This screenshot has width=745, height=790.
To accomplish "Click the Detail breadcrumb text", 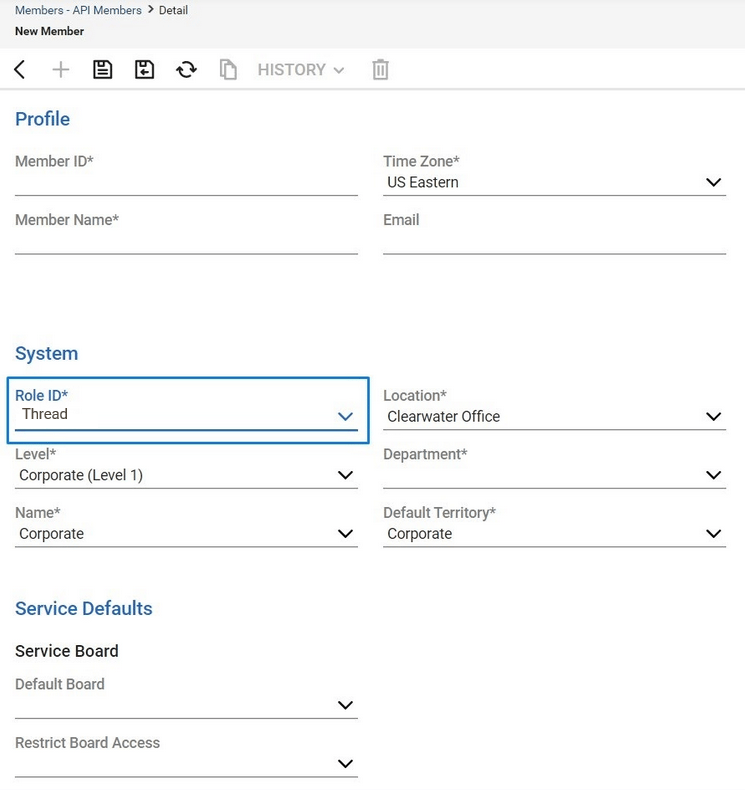I will [173, 10].
